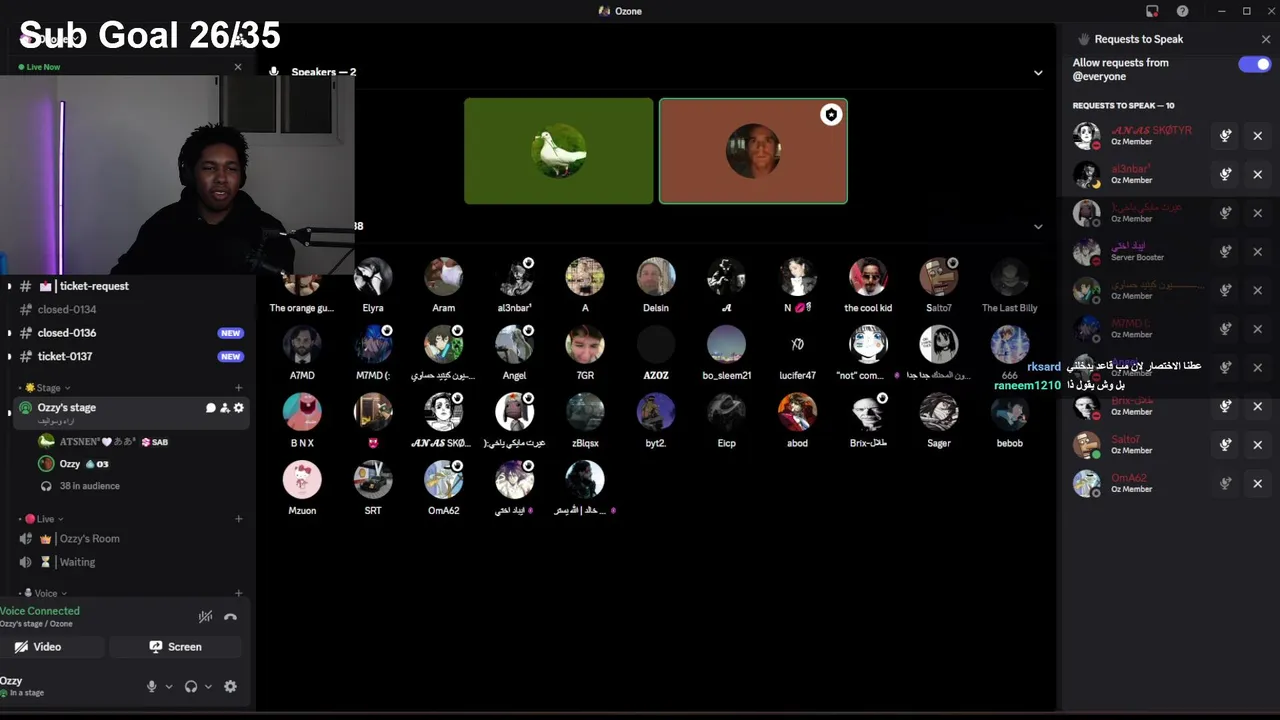Disconnect from the voice channel
The height and width of the screenshot is (720, 1280).
click(231, 617)
